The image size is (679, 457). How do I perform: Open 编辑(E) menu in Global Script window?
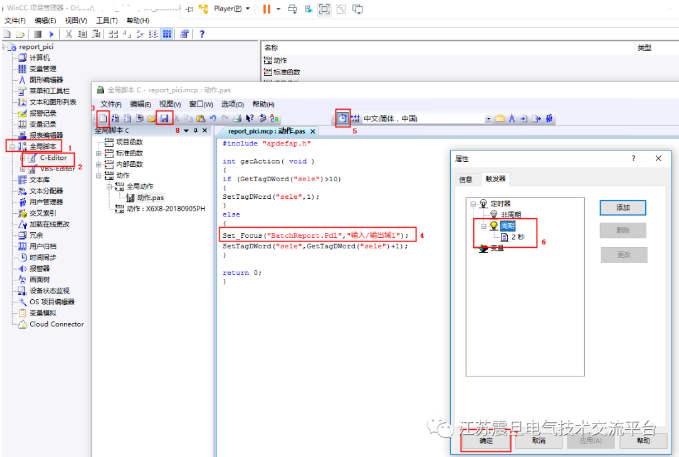(140, 104)
